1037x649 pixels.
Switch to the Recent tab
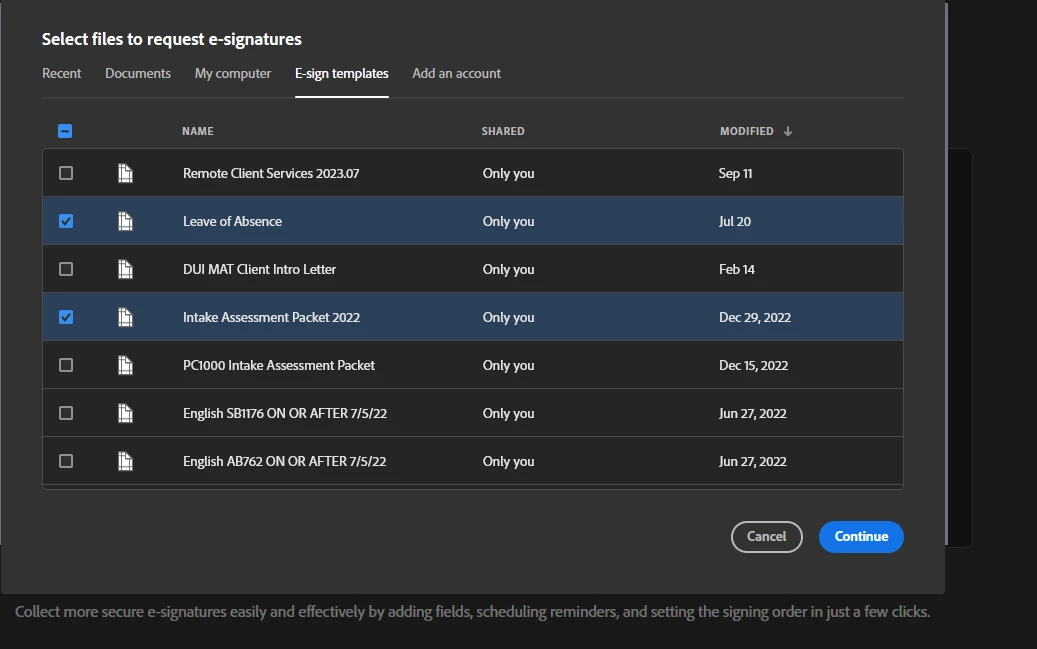point(62,73)
